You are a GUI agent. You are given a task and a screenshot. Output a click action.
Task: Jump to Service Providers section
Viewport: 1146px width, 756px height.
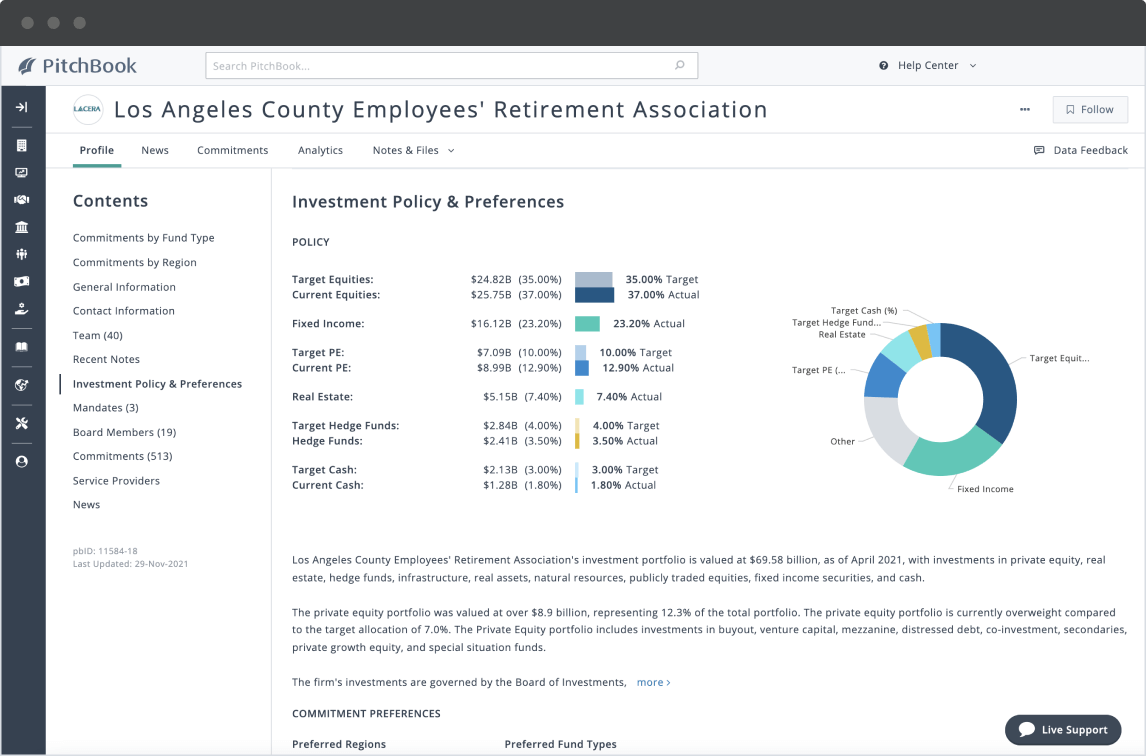point(116,480)
